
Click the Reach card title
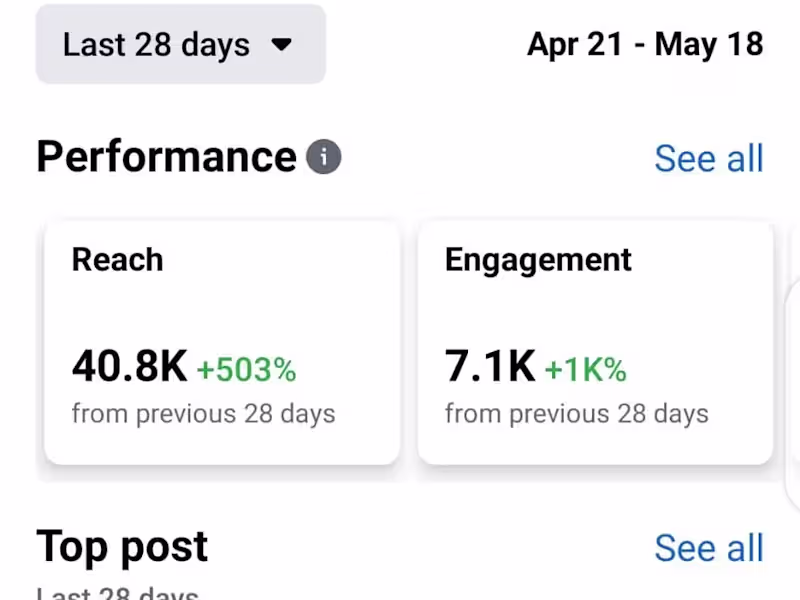tap(117, 260)
